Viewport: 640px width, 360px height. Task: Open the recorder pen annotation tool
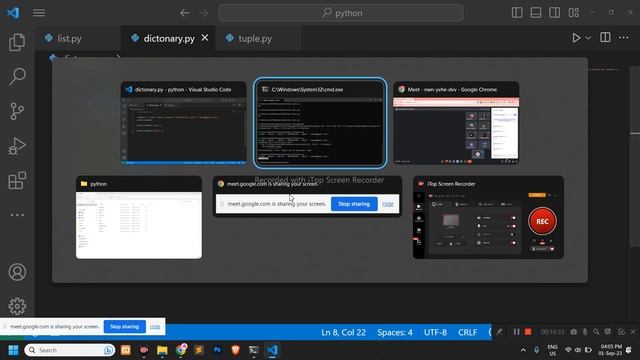pos(499,332)
